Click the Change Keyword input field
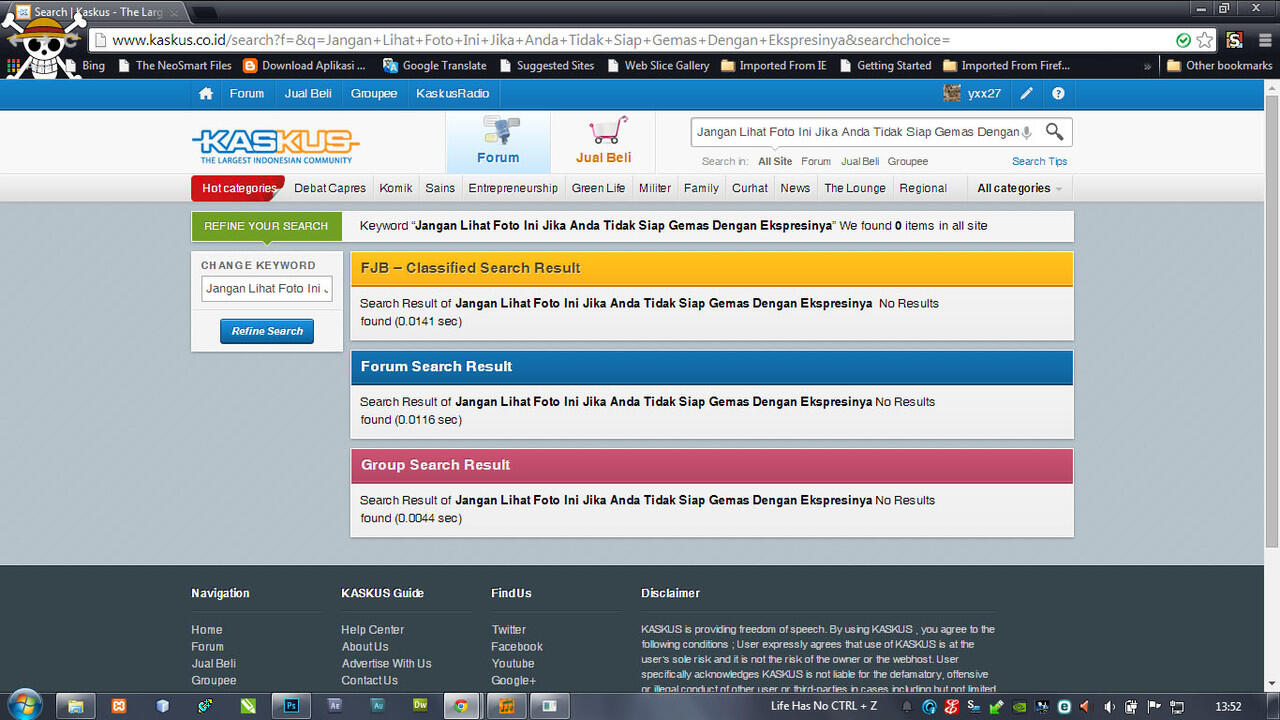This screenshot has width=1280, height=720. pyautogui.click(x=266, y=289)
